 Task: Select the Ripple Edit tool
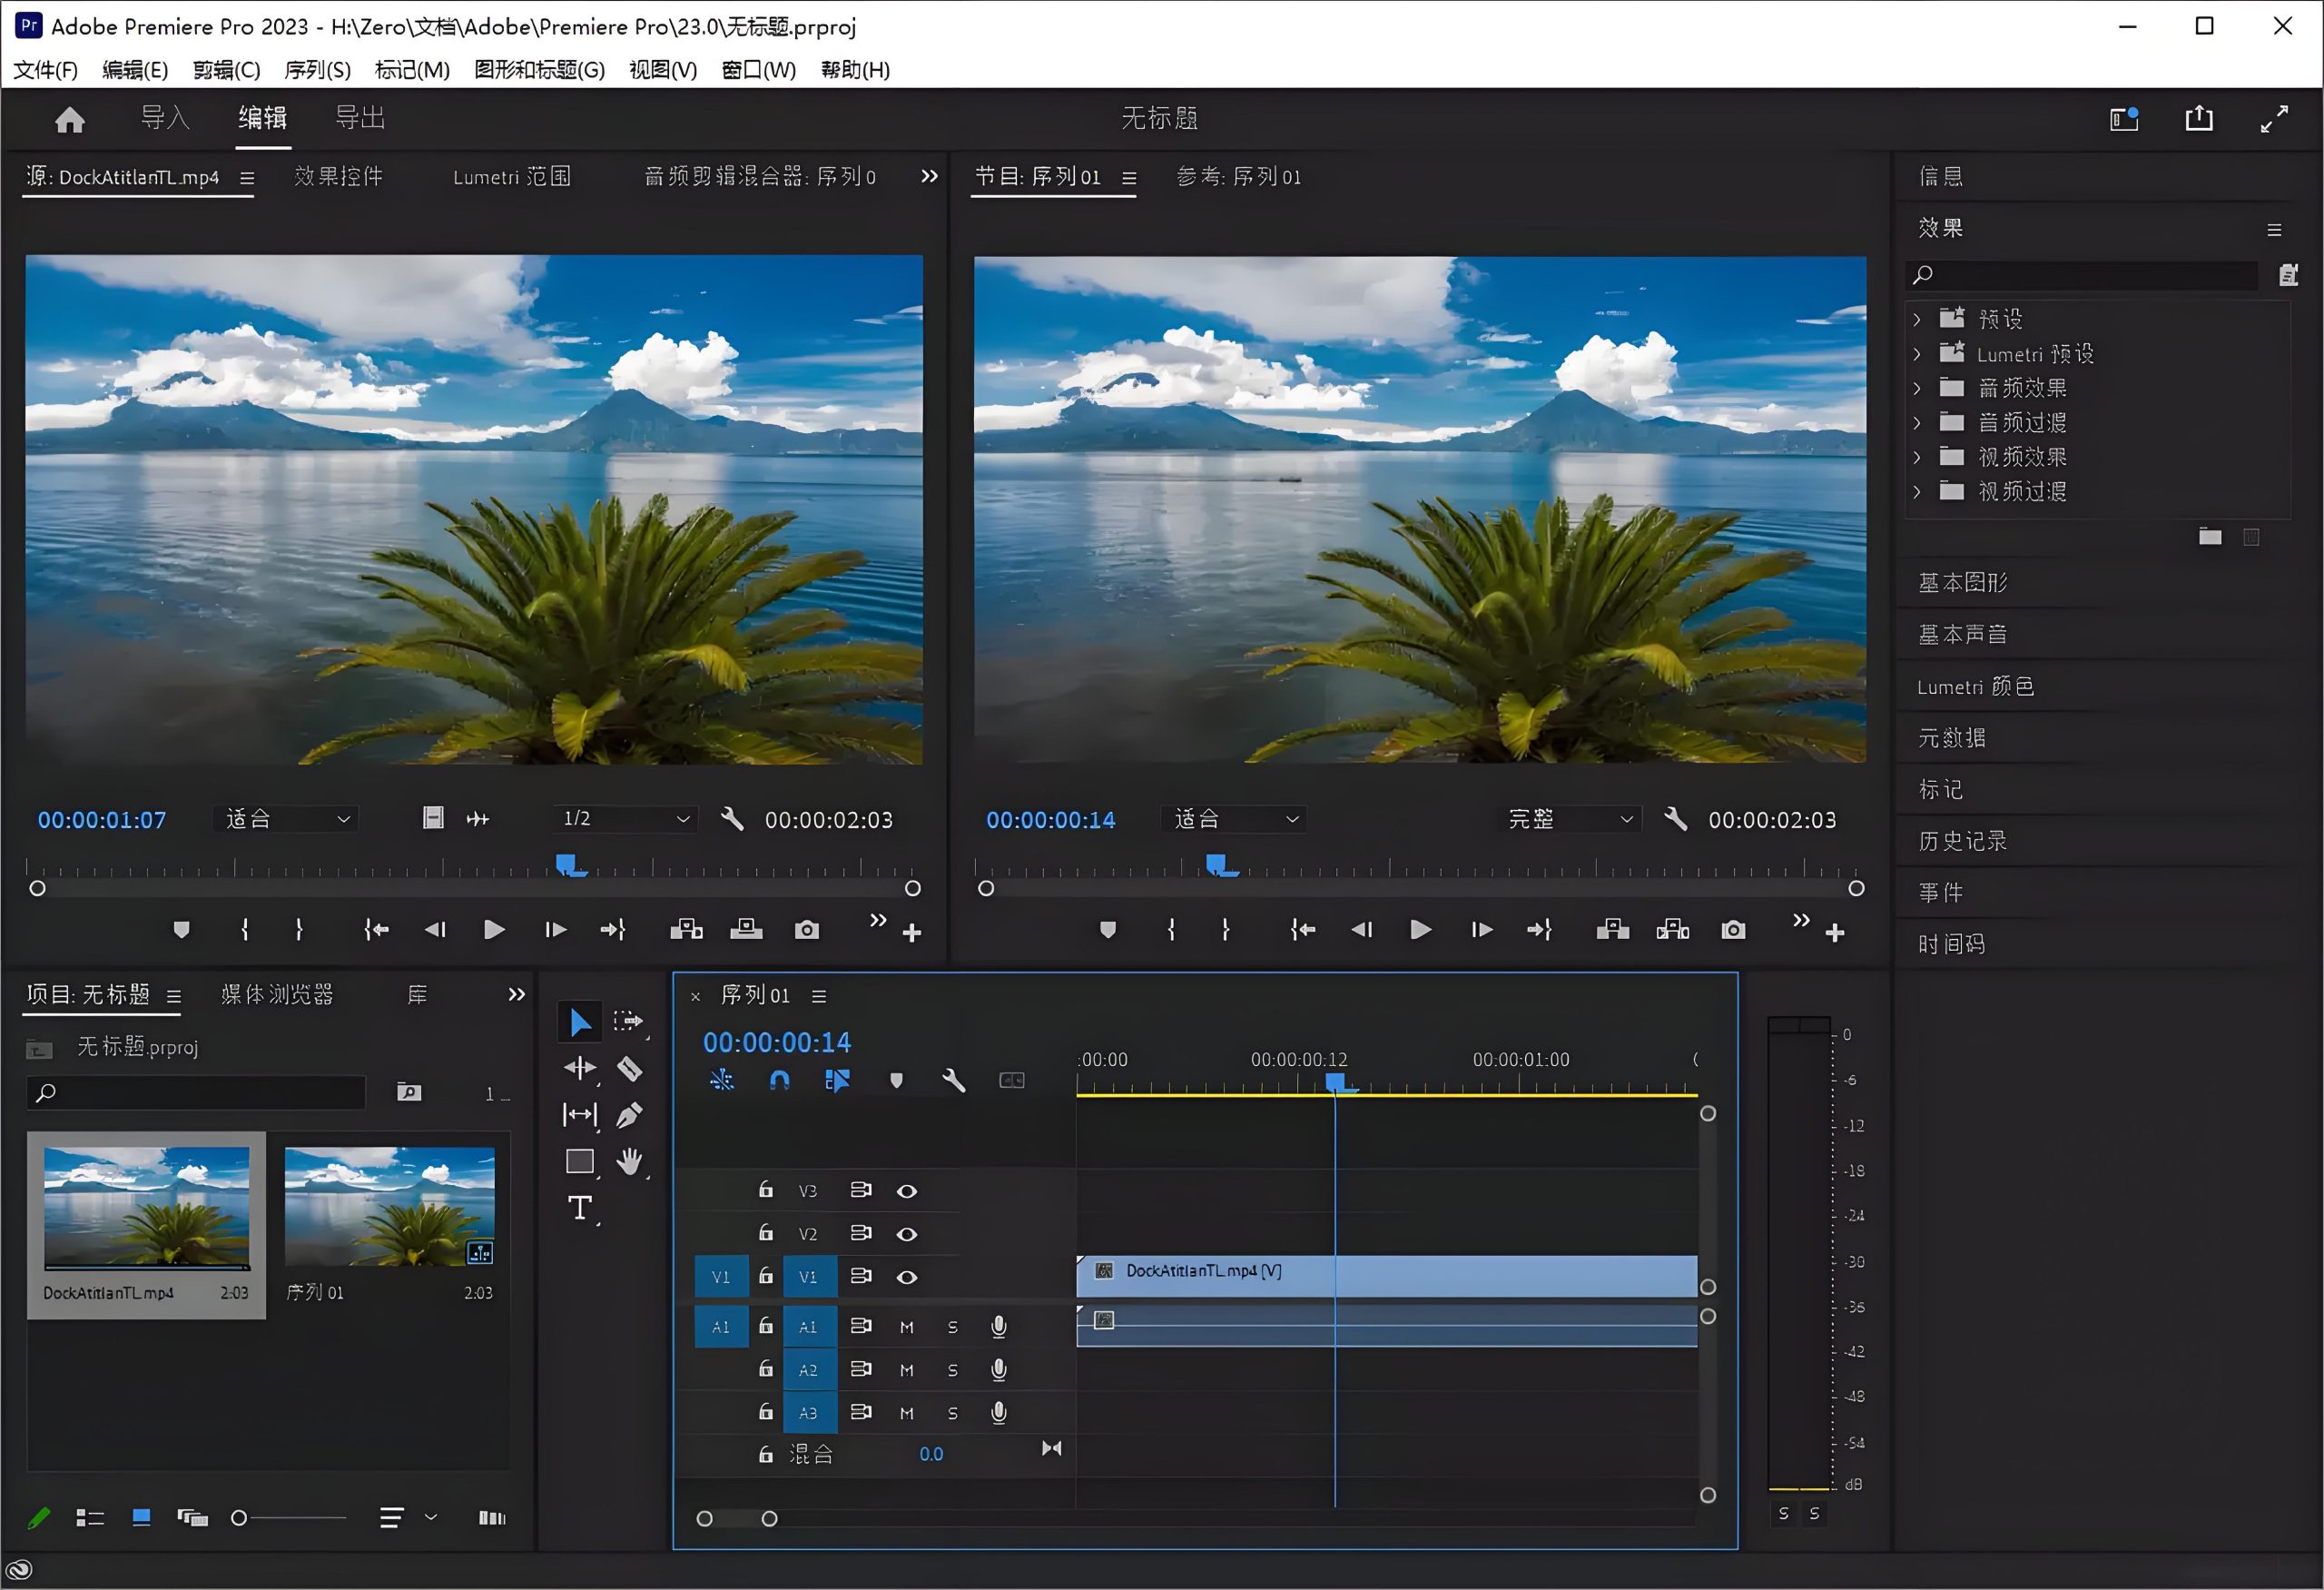pyautogui.click(x=579, y=1068)
